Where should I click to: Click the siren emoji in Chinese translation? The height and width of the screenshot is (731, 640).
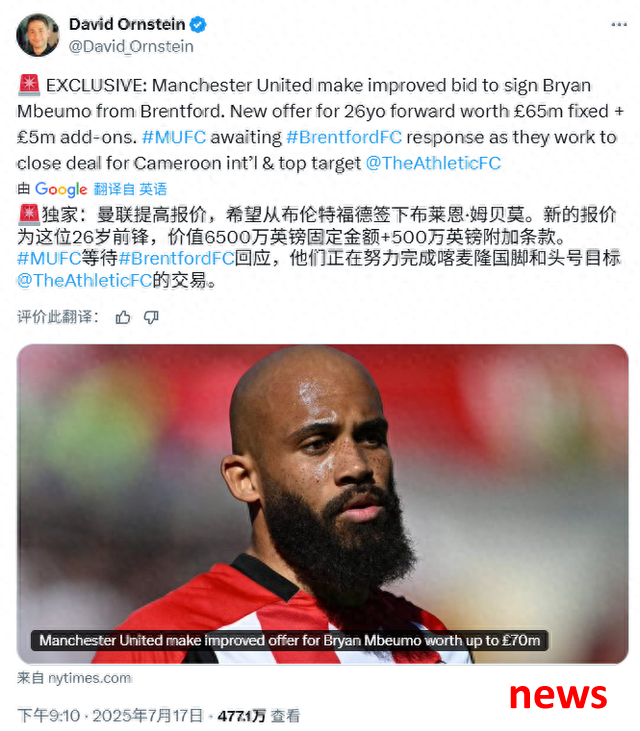[28, 214]
